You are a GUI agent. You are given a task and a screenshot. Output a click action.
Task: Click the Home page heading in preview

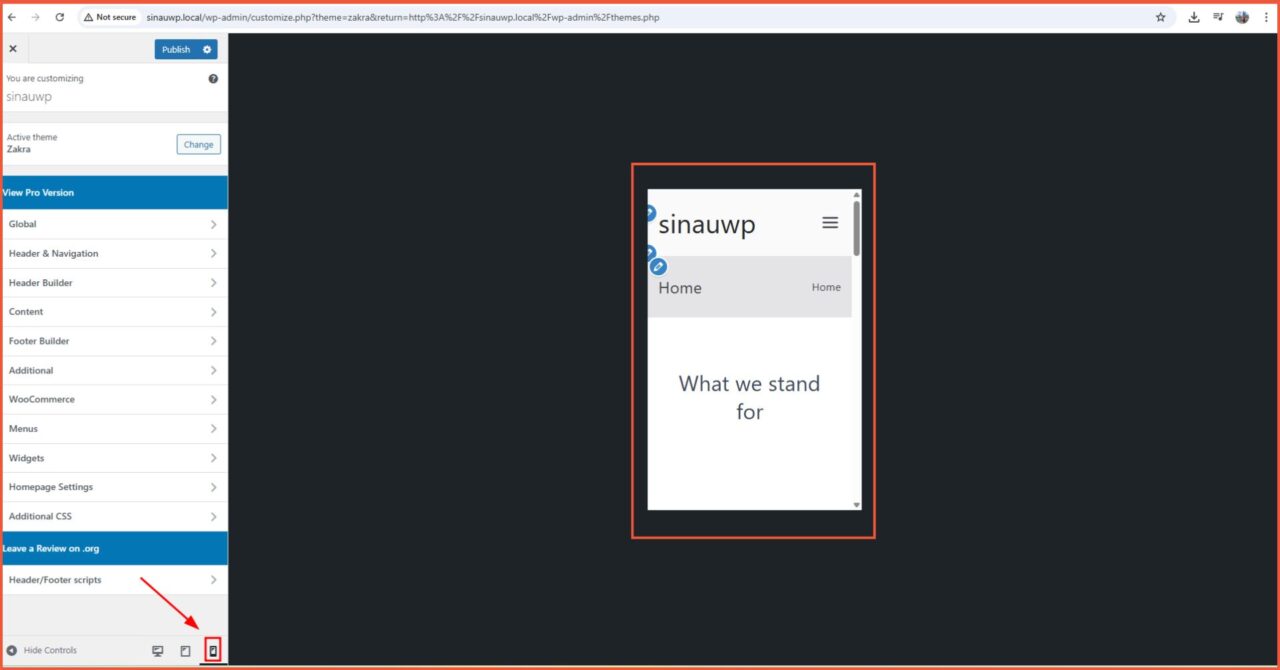tap(680, 288)
